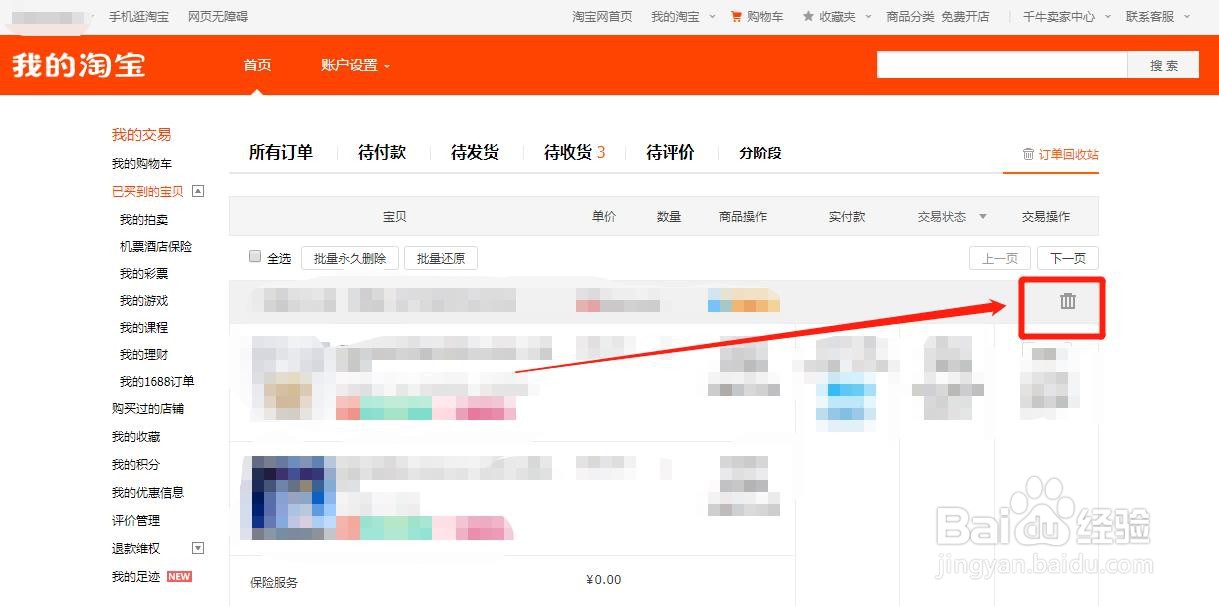This screenshot has width=1219, height=606.
Task: Open 我的游戏 in the sidebar
Action: (x=144, y=300)
